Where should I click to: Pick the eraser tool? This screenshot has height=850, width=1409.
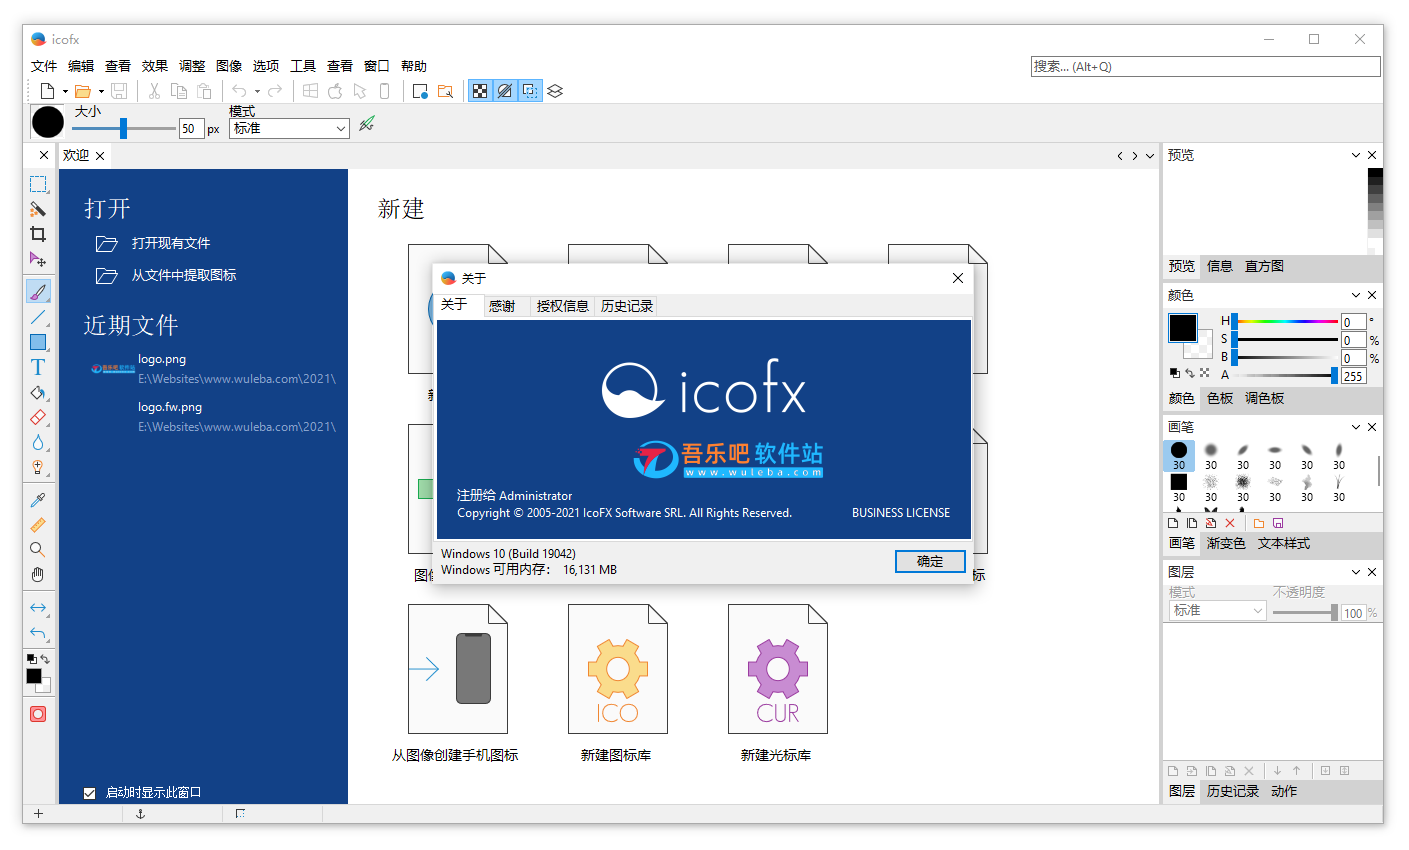pyautogui.click(x=38, y=417)
